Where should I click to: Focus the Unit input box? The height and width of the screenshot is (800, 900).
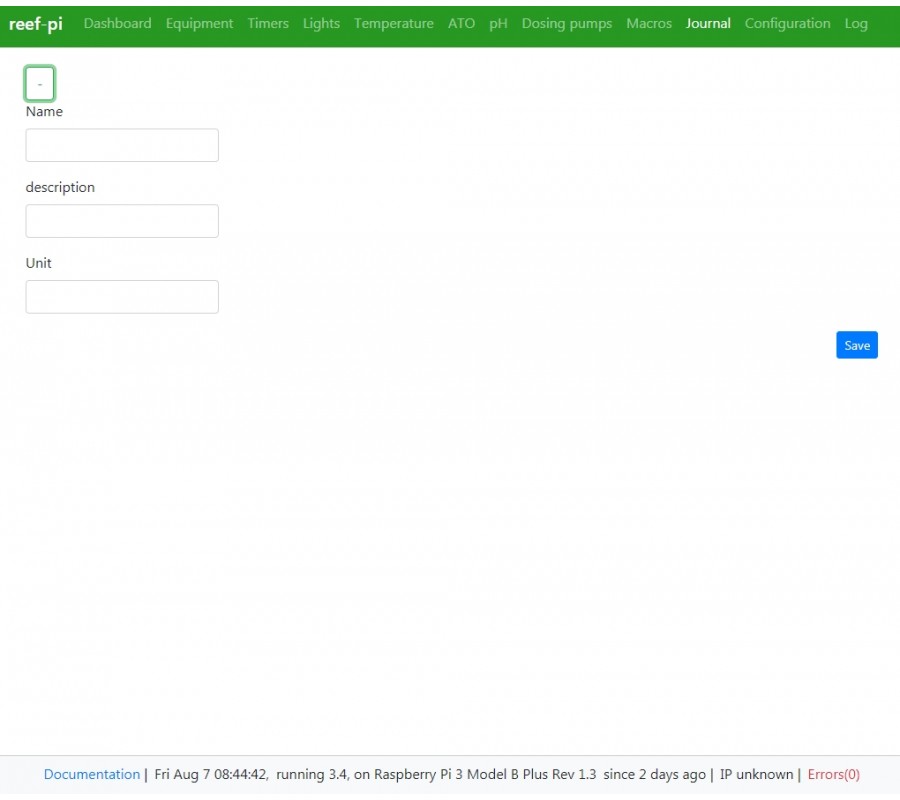point(122,297)
